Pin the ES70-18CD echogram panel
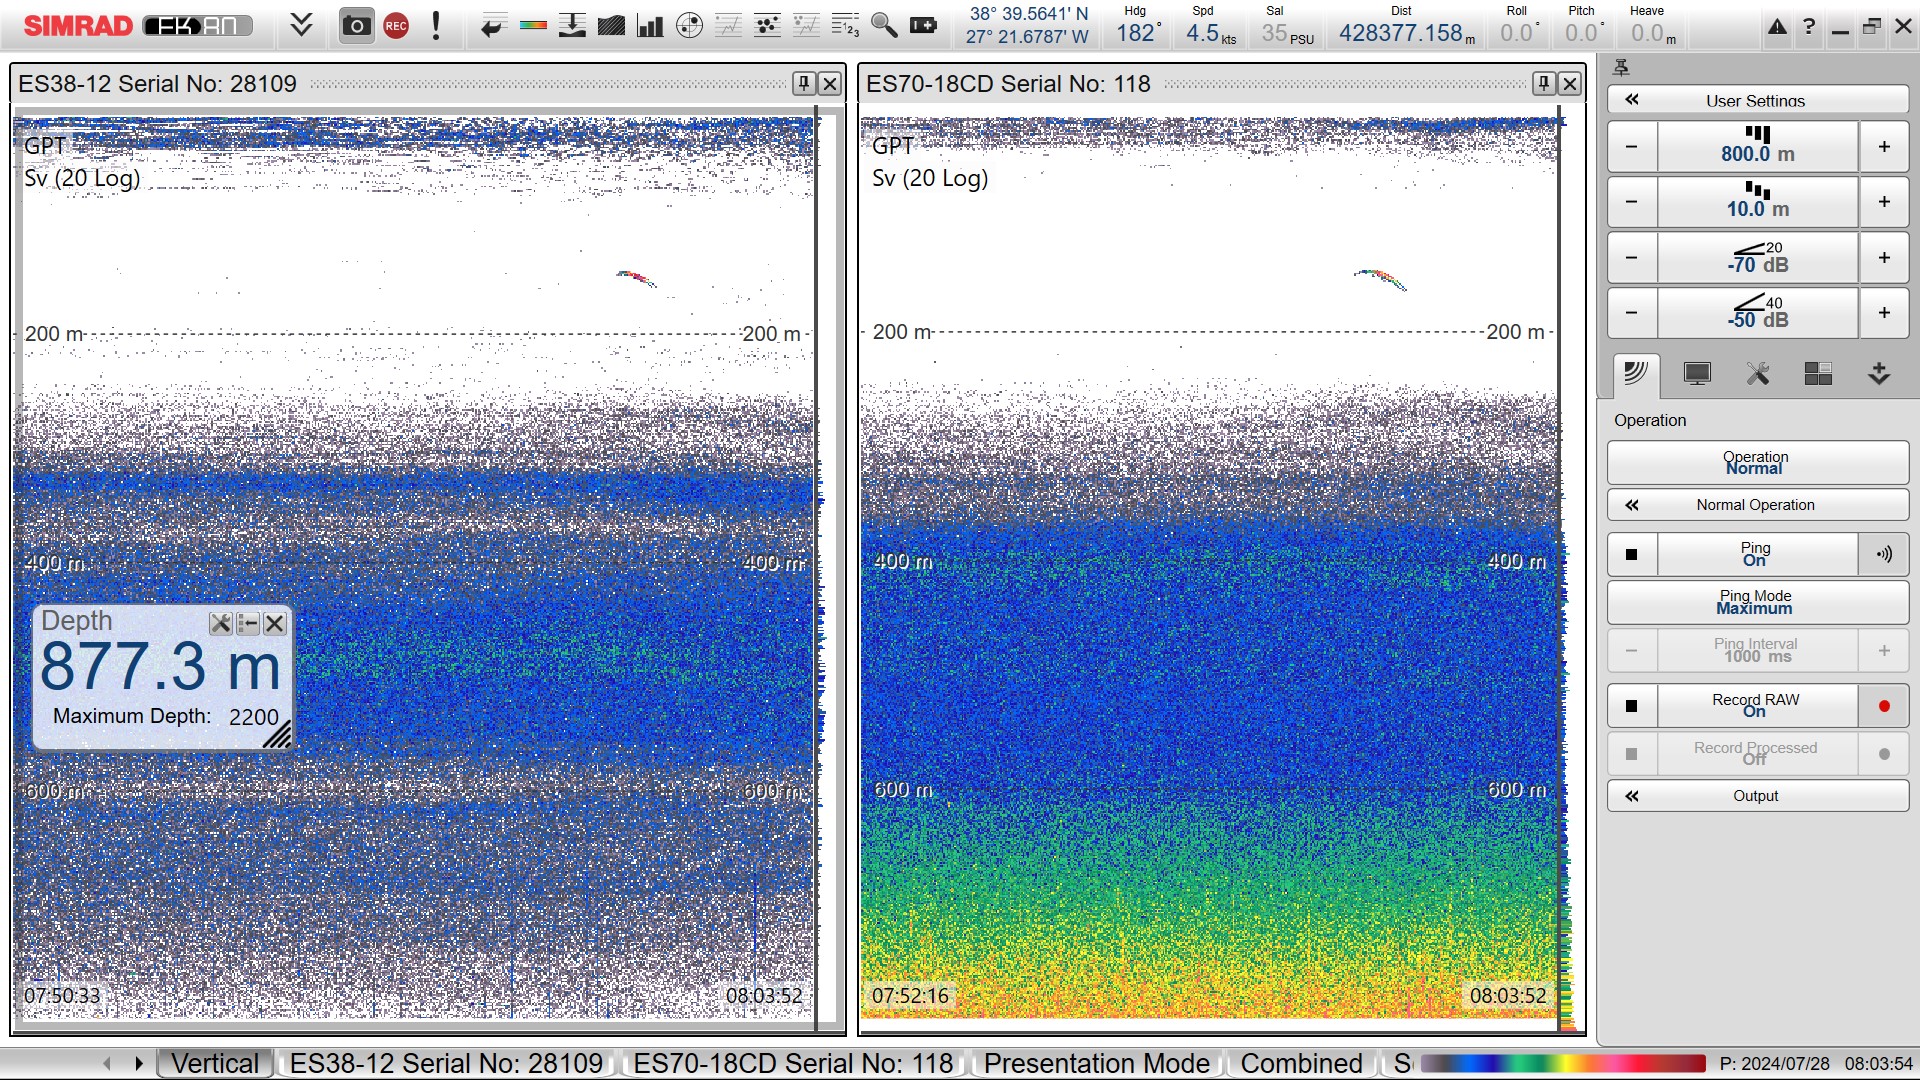1920x1080 pixels. (1544, 84)
